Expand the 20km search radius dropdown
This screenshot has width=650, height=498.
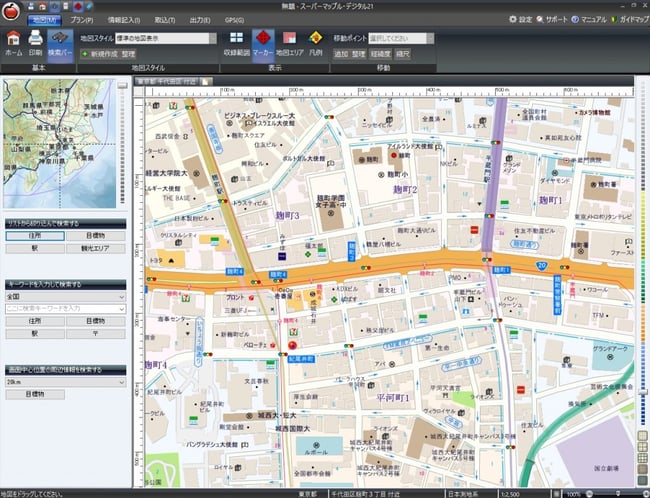121,382
